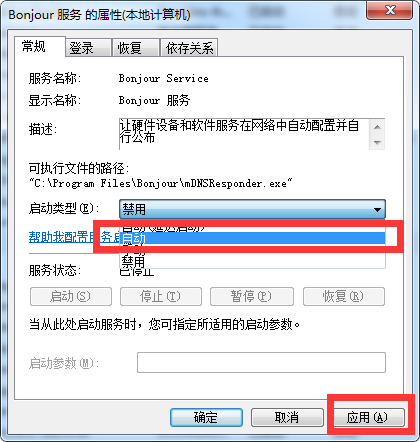Click the description box's up scroll arrow

pyautogui.click(x=377, y=127)
